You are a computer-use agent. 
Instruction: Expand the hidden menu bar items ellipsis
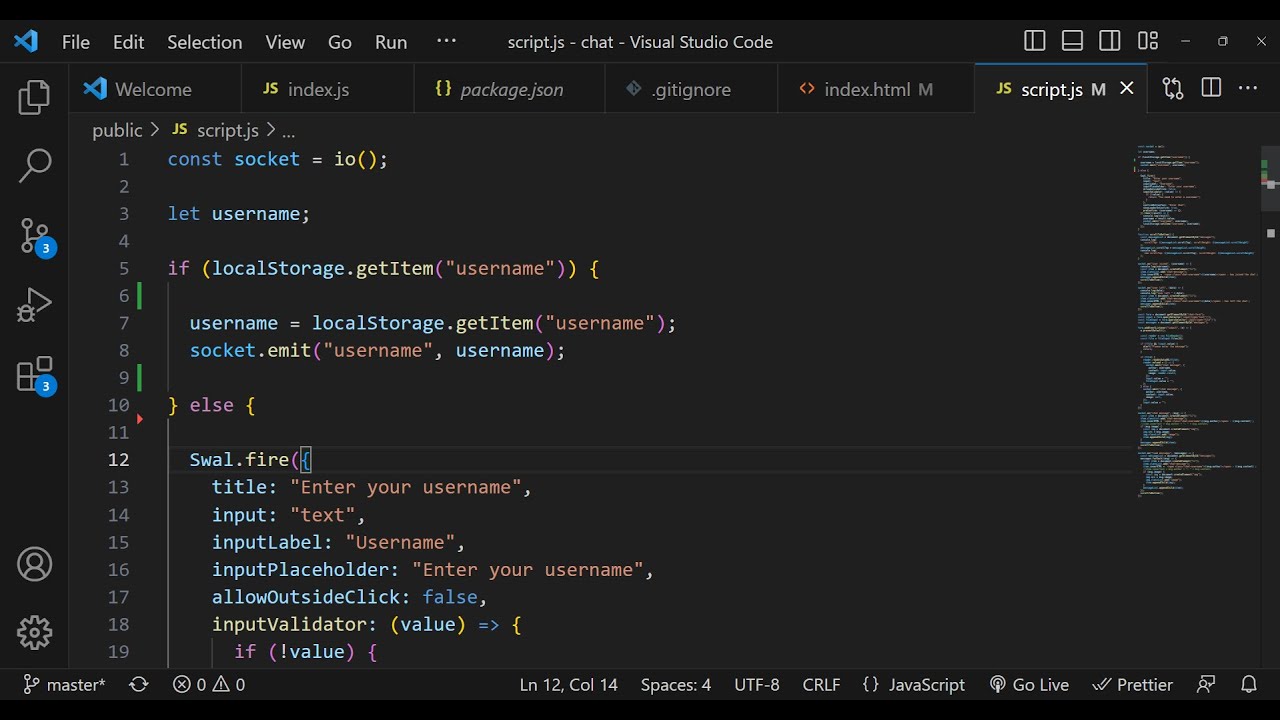coord(446,41)
